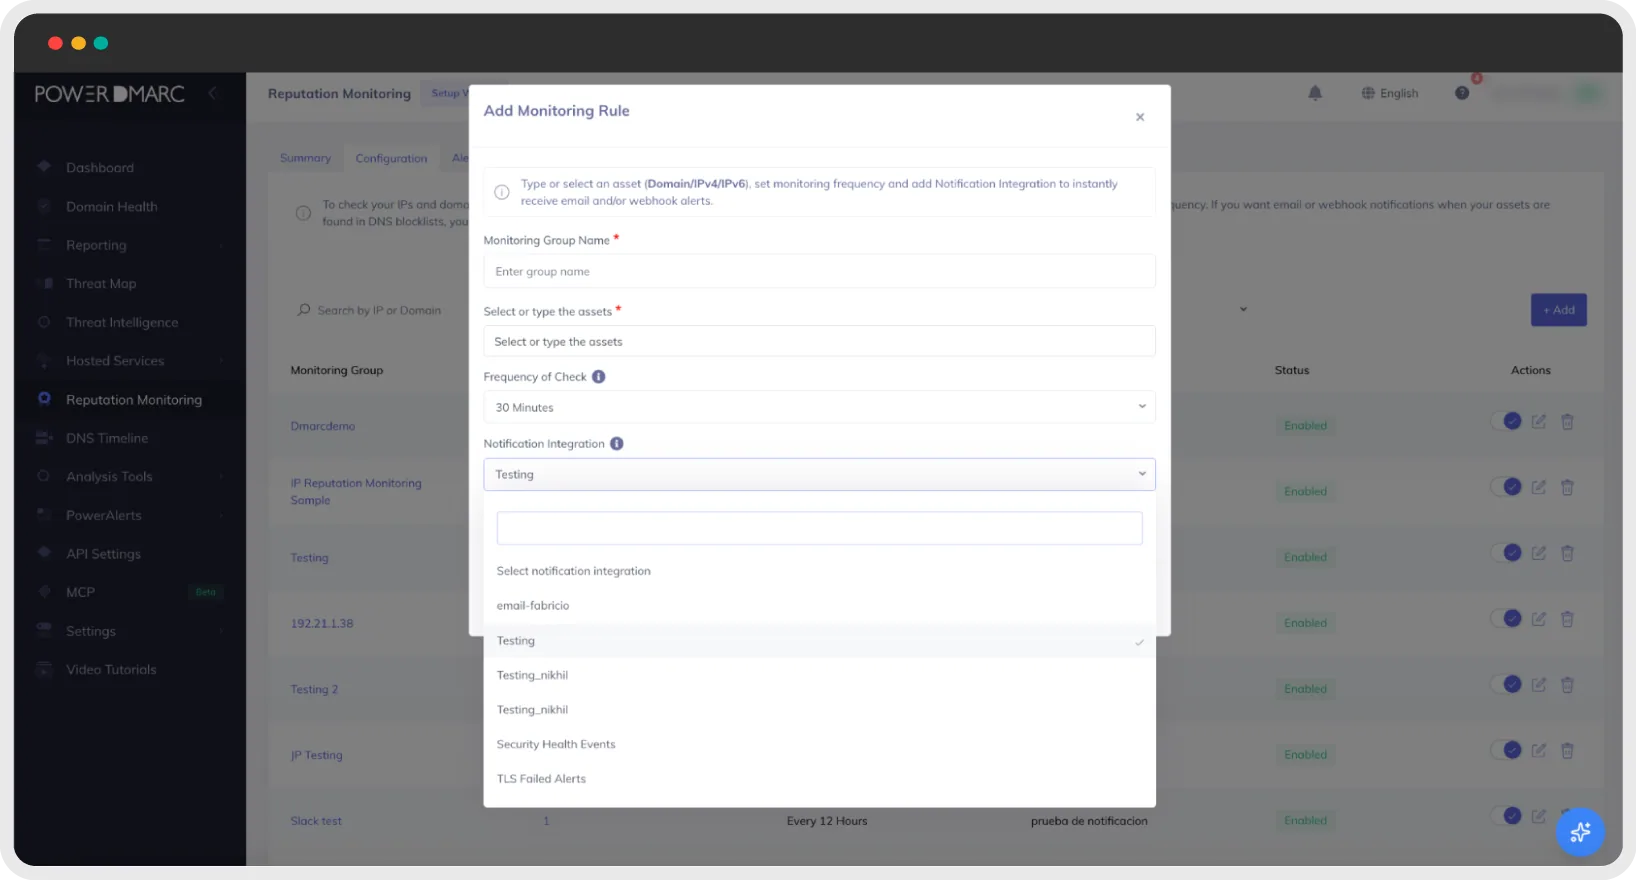Open the AI assistant sparkle button

click(x=1580, y=832)
